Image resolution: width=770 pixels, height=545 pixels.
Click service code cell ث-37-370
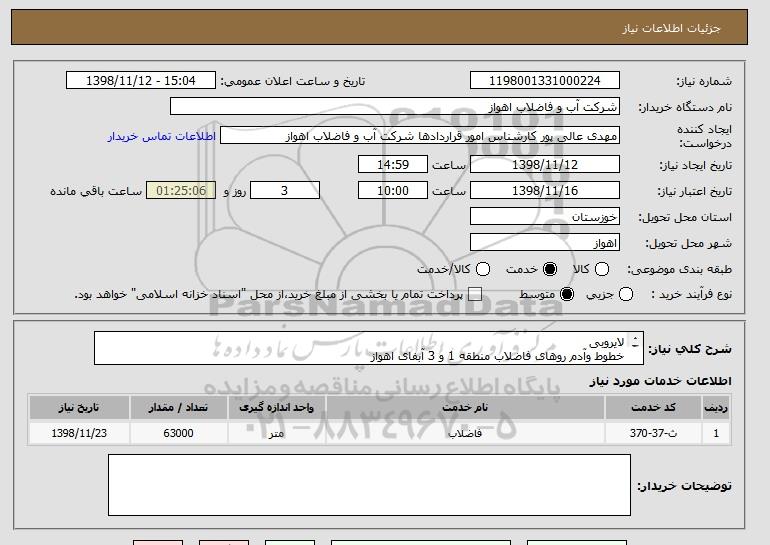pyautogui.click(x=653, y=433)
